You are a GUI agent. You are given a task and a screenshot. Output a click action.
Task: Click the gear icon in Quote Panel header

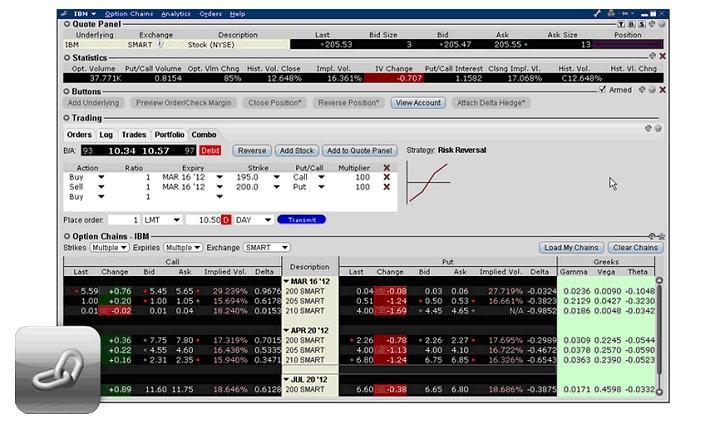pyautogui.click(x=652, y=24)
